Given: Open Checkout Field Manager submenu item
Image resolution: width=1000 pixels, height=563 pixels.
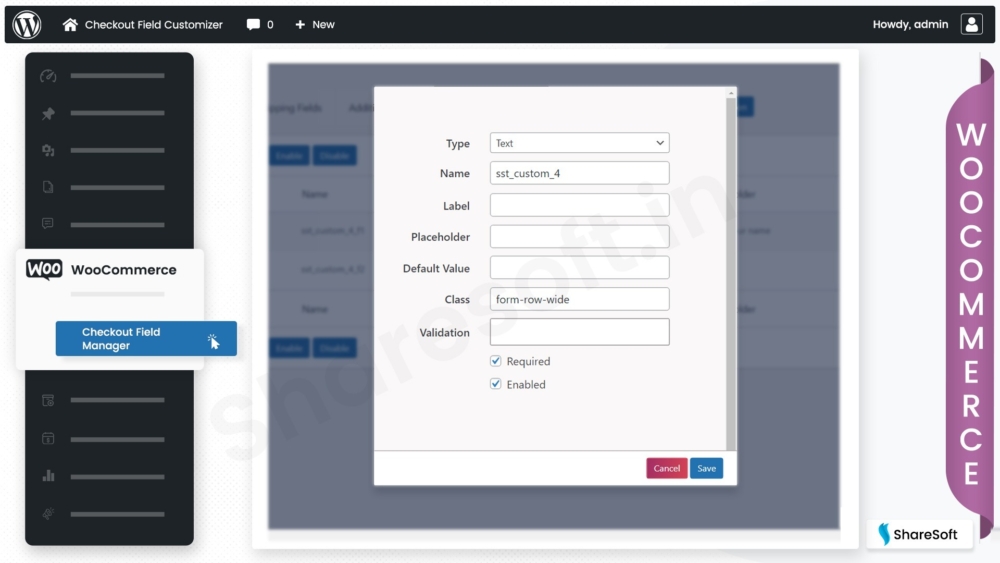Looking at the screenshot, I should pyautogui.click(x=146, y=339).
